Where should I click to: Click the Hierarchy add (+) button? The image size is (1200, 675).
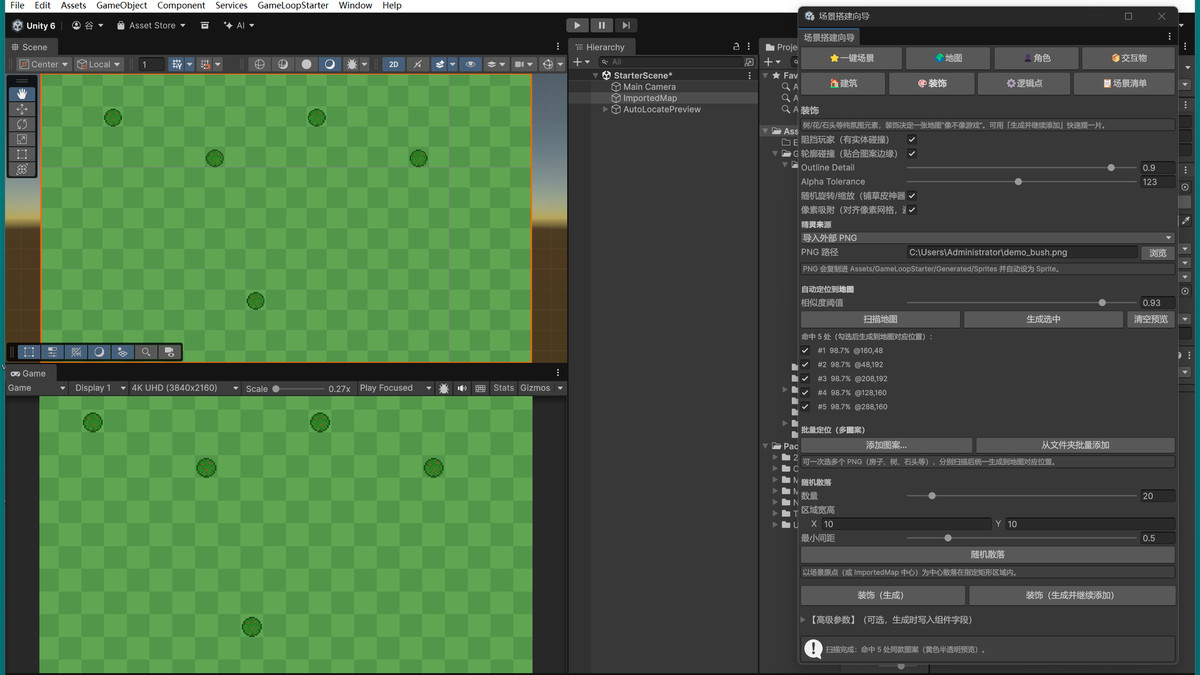pos(581,62)
